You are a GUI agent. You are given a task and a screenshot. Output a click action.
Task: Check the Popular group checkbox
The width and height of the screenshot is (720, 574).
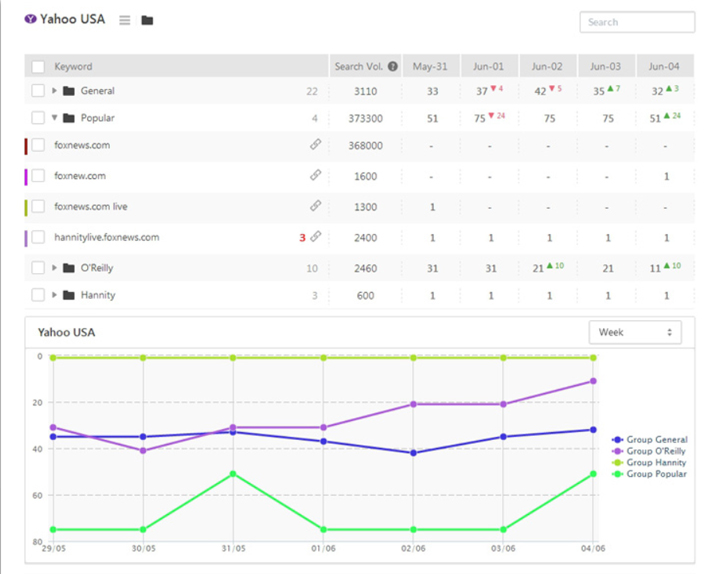38,118
